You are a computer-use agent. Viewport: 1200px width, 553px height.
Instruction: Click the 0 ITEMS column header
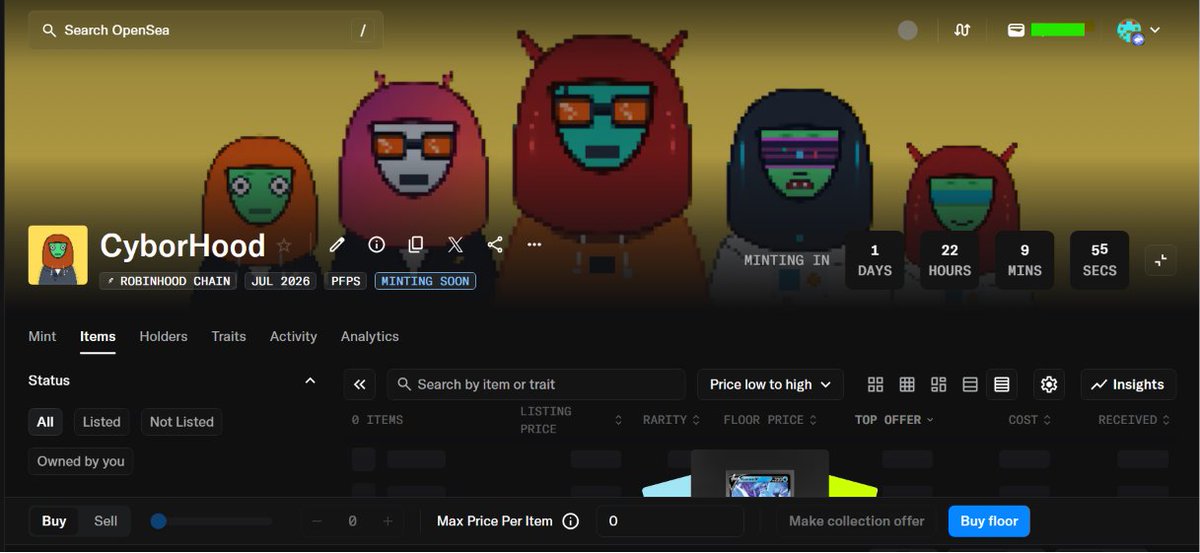tap(377, 420)
